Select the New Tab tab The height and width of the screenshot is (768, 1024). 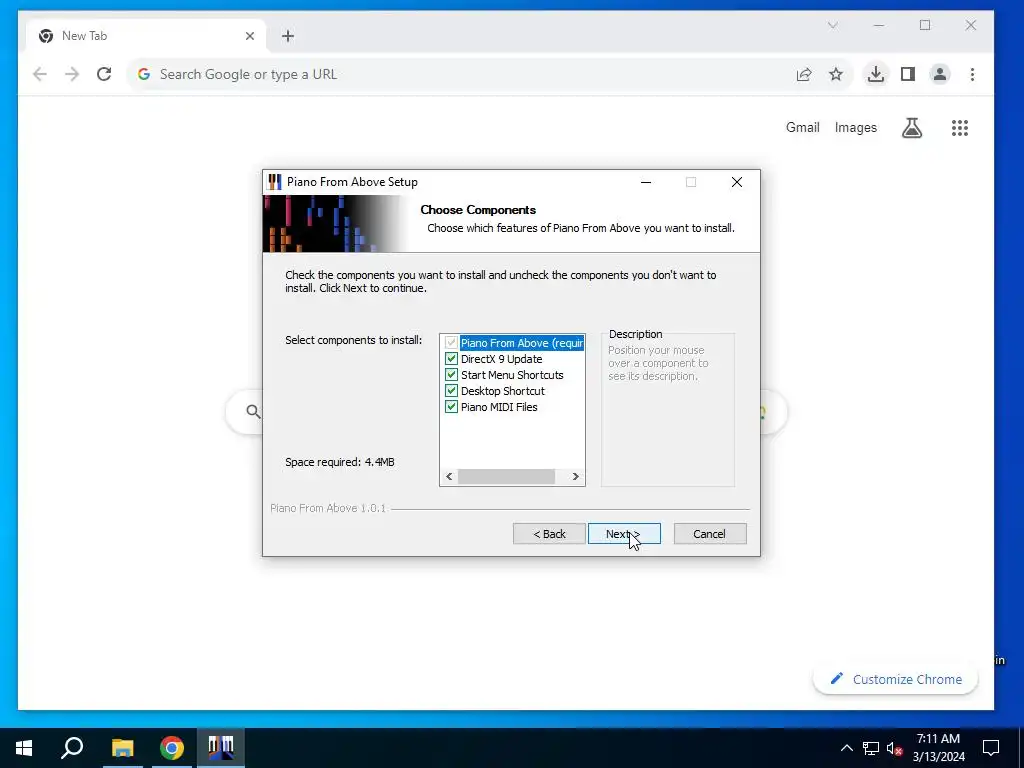(146, 37)
